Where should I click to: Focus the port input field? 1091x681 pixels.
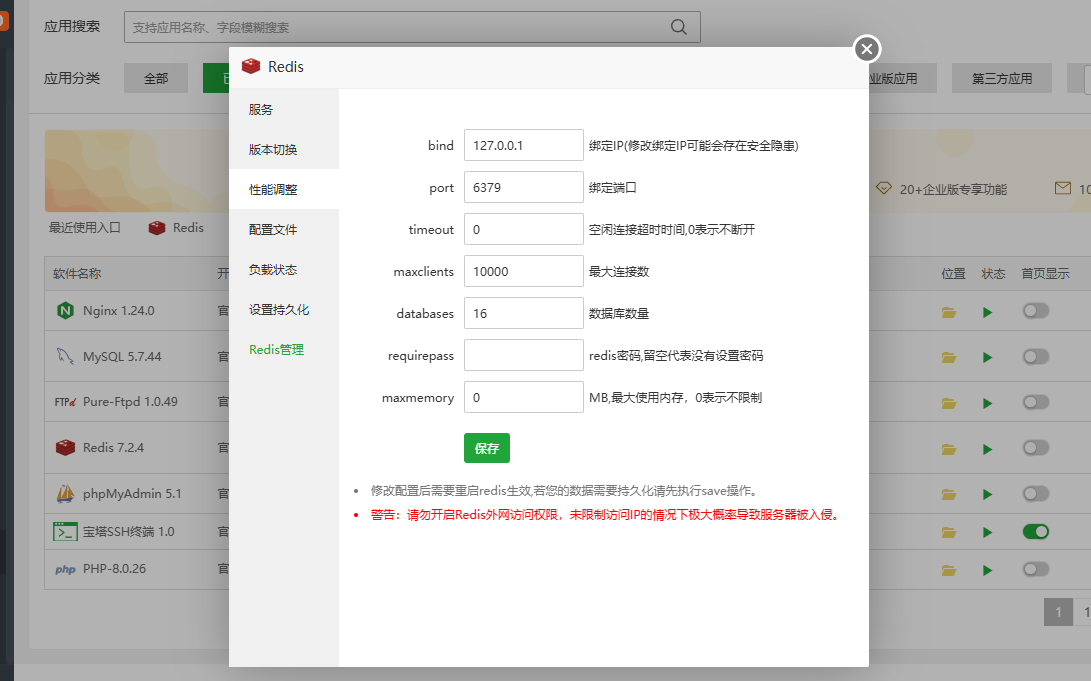pyautogui.click(x=524, y=187)
